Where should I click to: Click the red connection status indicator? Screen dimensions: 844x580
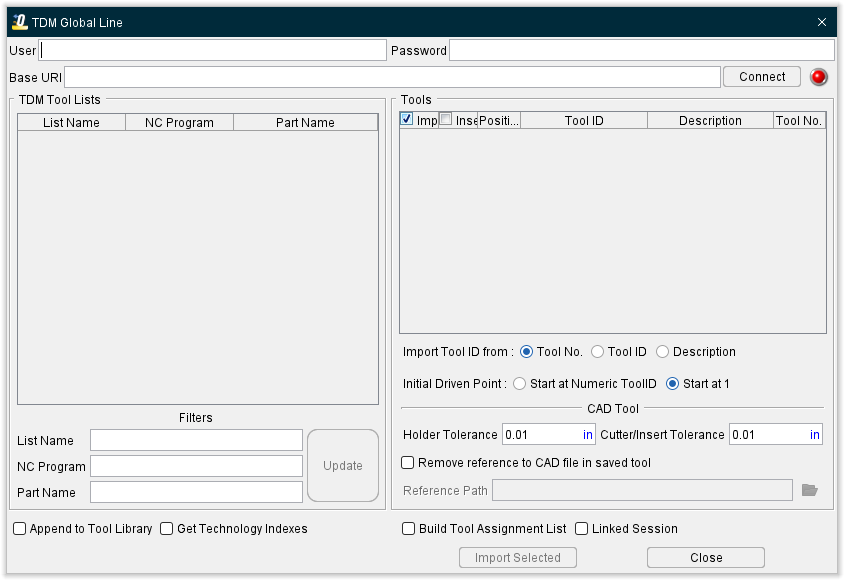819,77
